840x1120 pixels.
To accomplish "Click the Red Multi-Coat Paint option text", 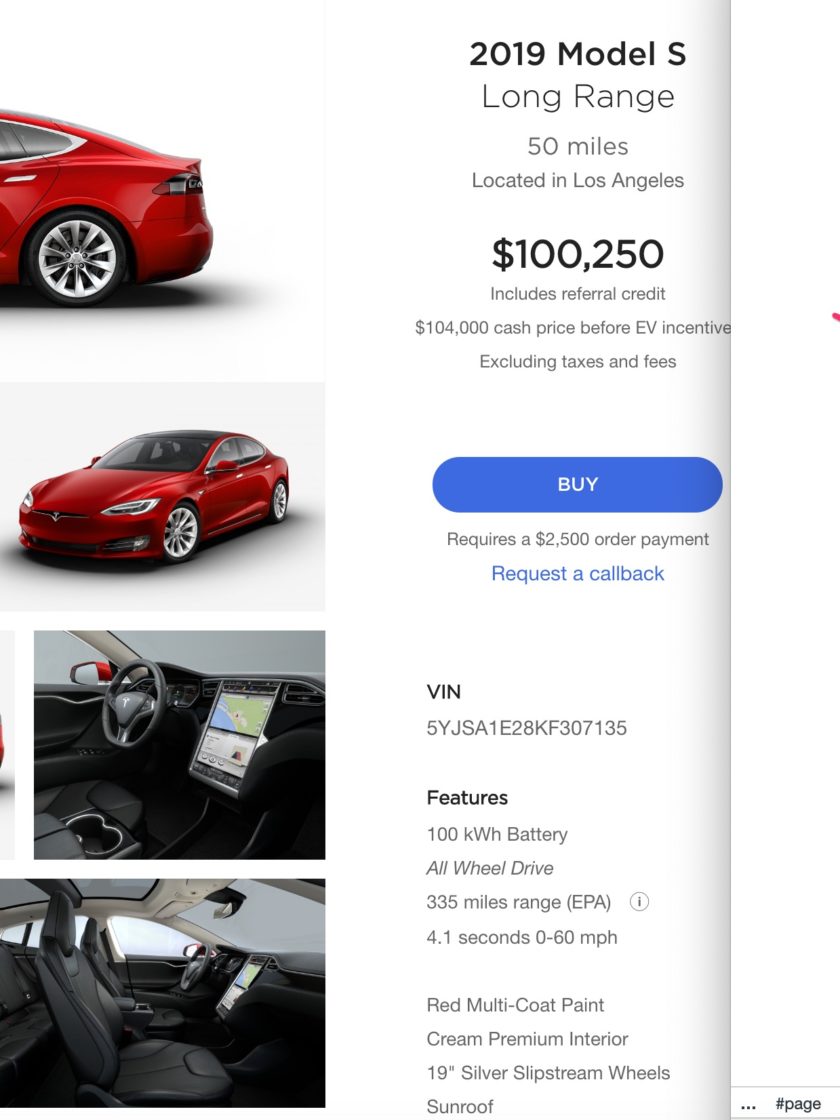I will [x=515, y=1005].
